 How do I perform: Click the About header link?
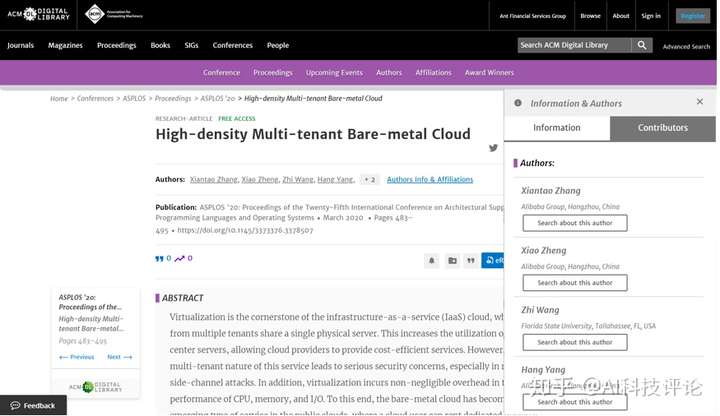(x=621, y=16)
